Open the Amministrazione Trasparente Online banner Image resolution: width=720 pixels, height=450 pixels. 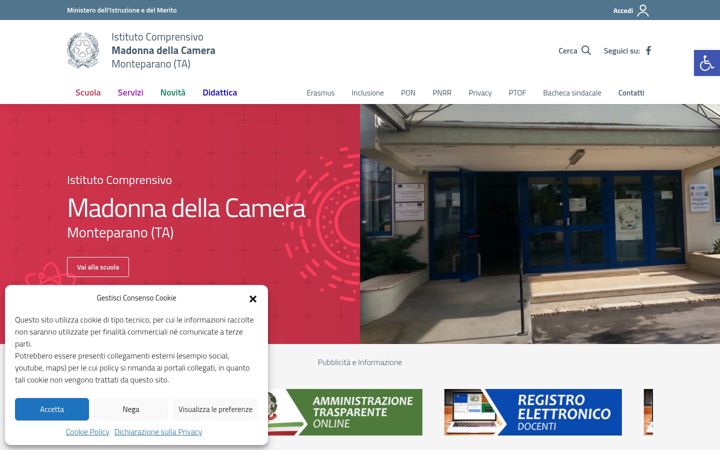point(345,412)
